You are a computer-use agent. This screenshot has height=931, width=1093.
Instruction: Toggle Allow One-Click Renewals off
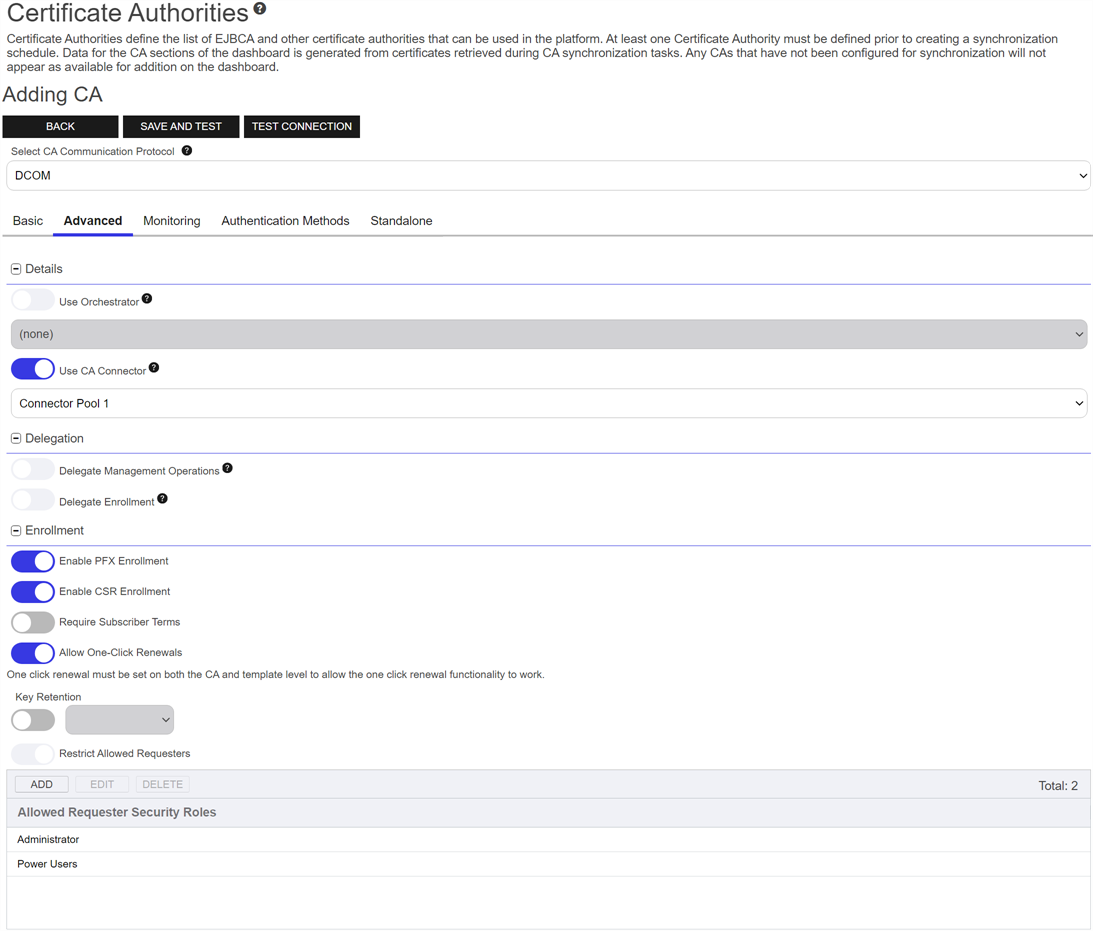pos(33,653)
